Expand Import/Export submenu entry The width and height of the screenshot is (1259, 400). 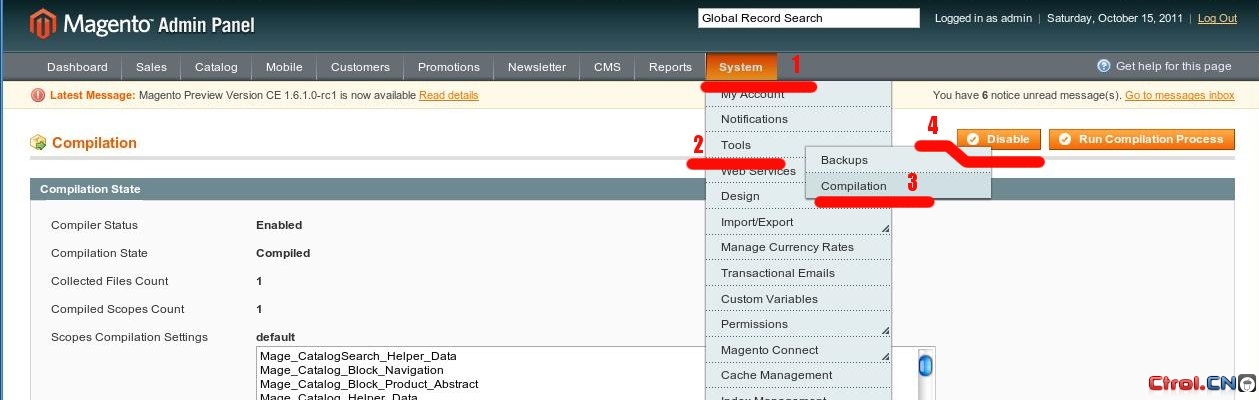(x=798, y=222)
